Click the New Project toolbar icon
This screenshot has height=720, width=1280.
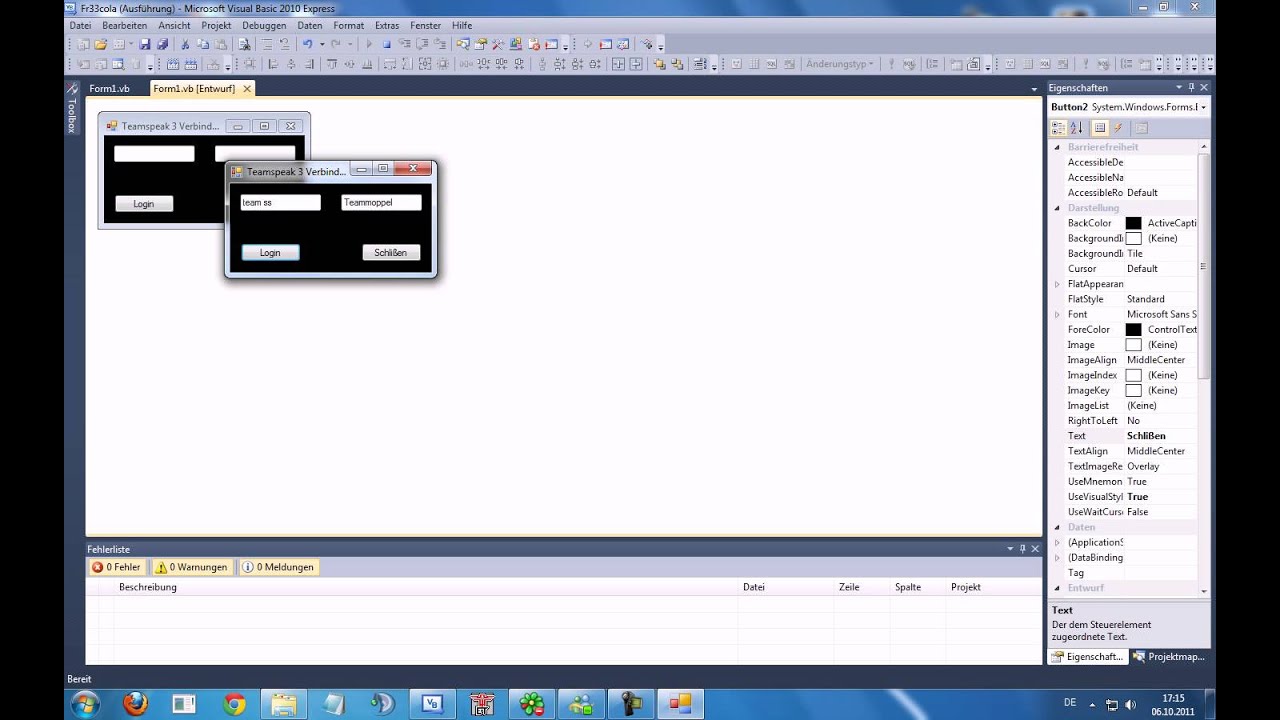tap(84, 44)
